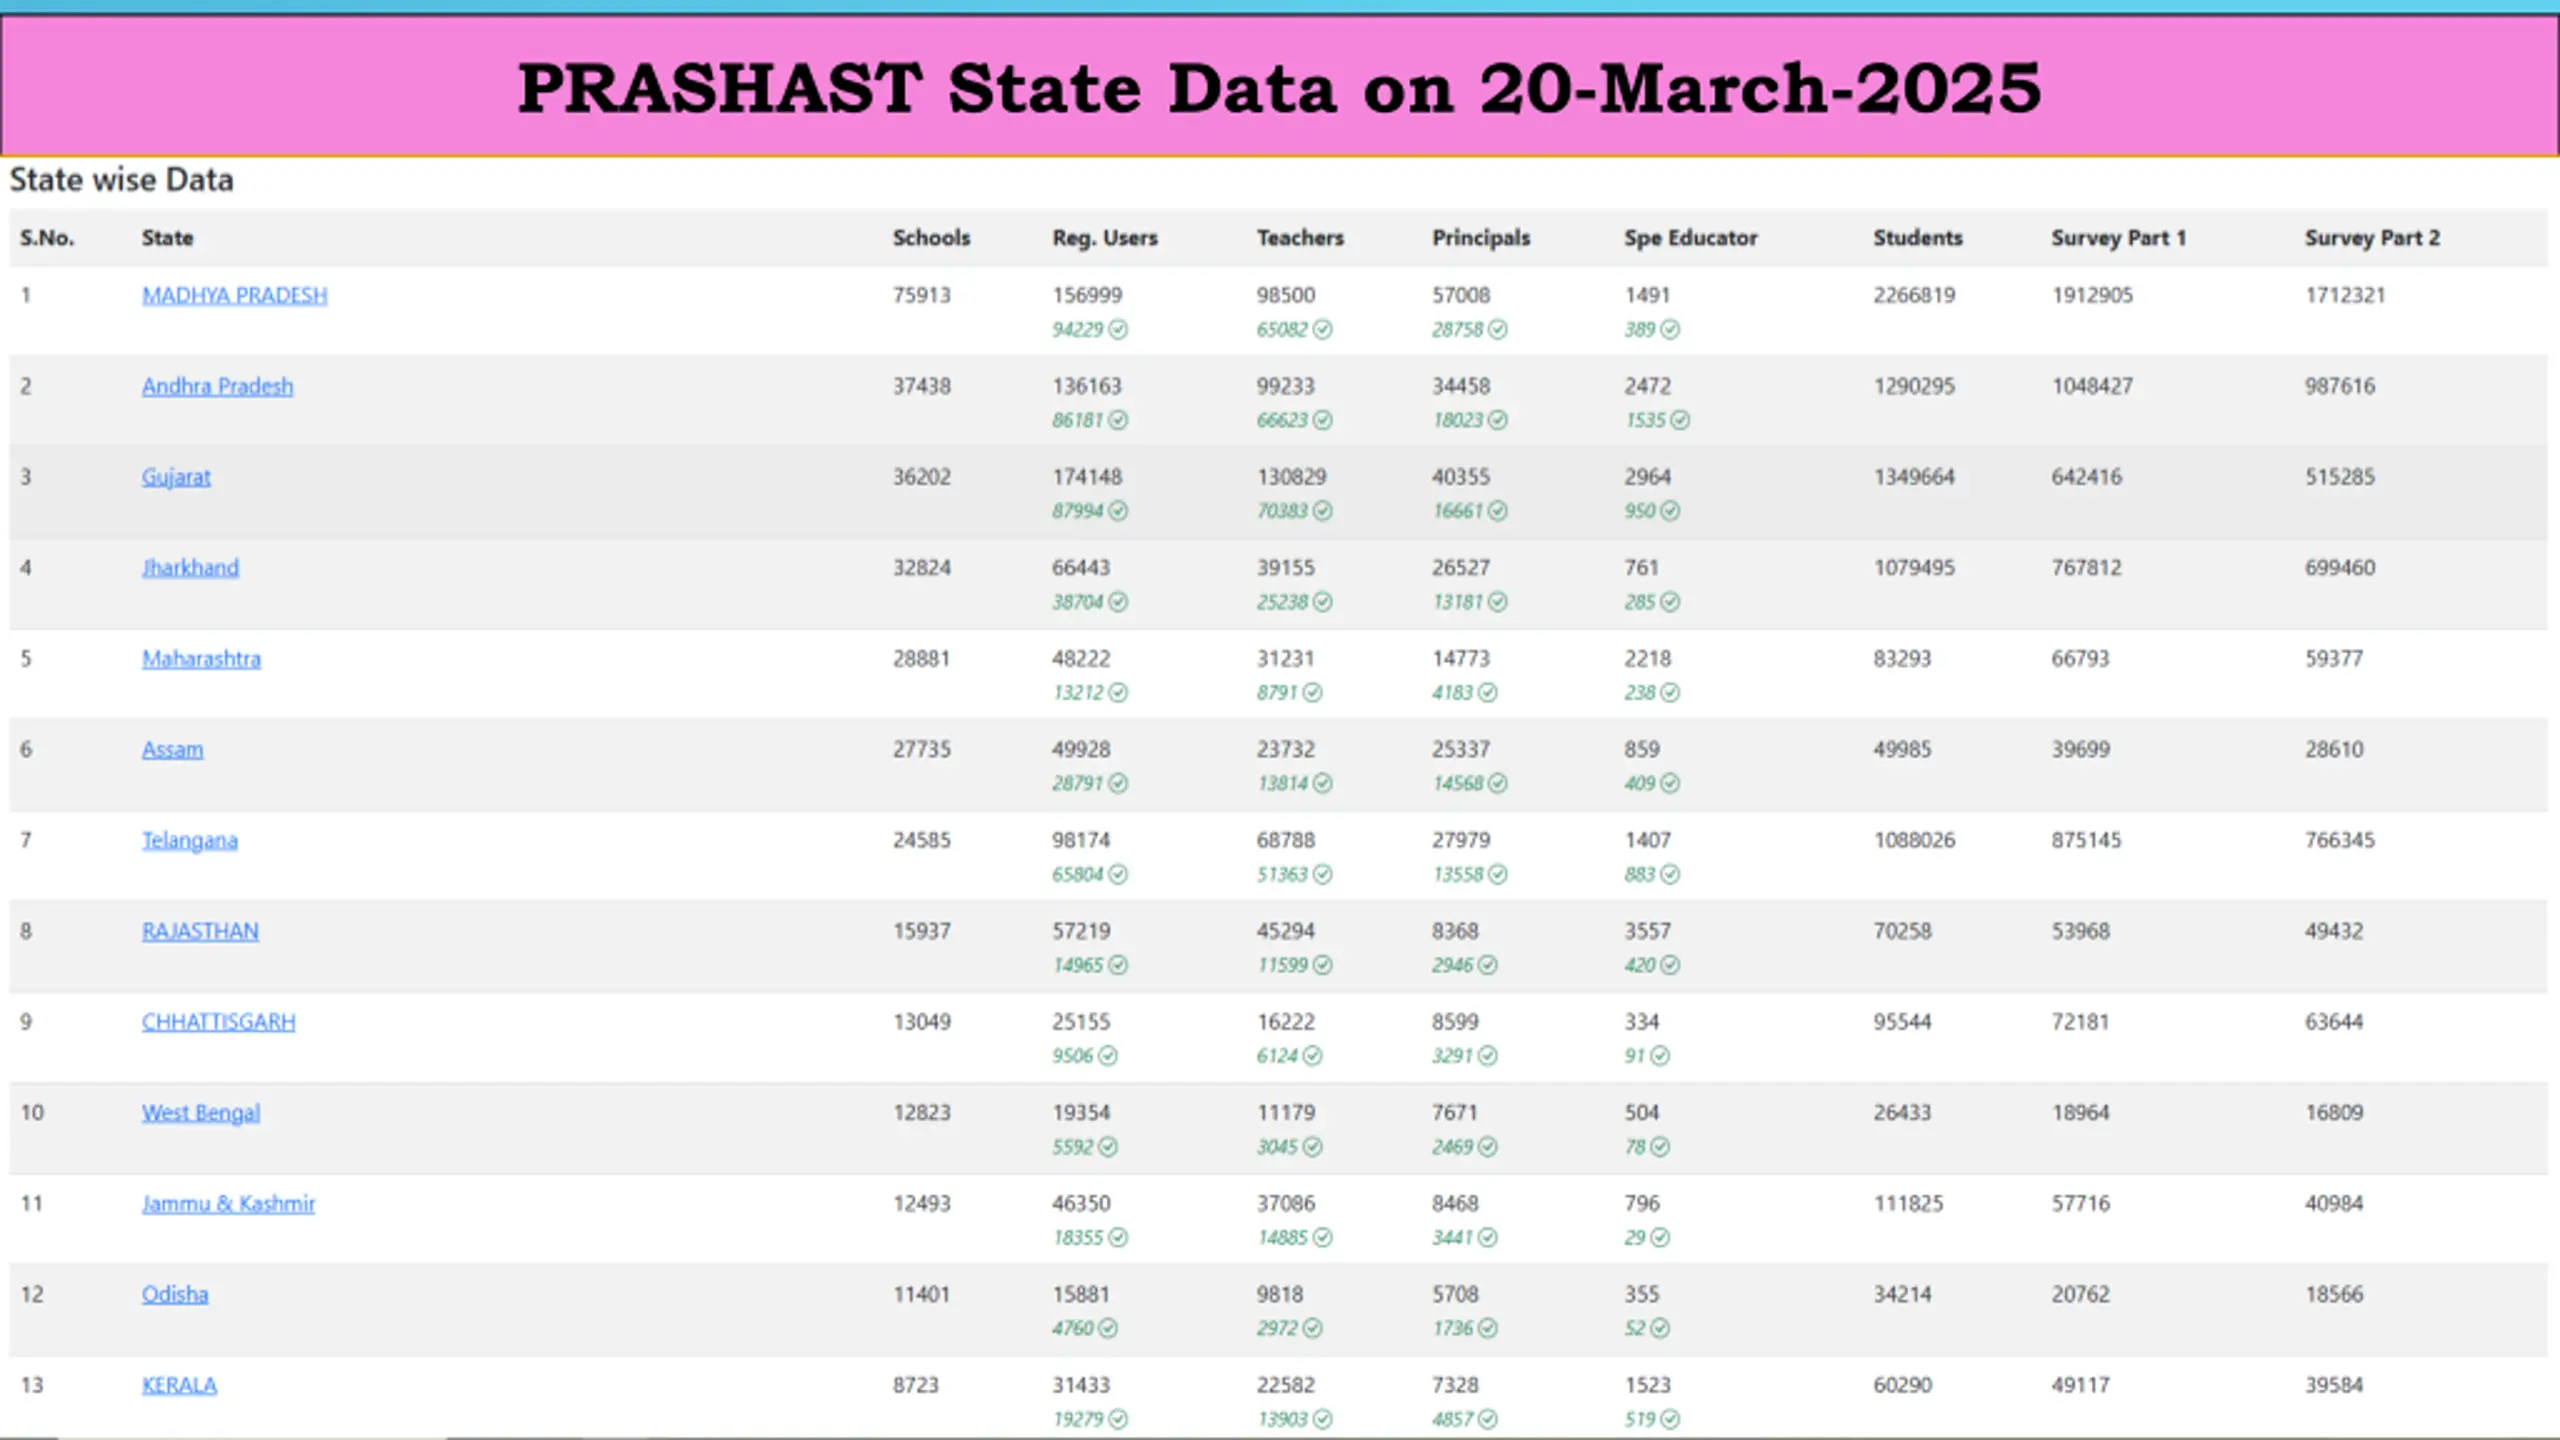Click the Survey Part 1 column header
Screen dimensions: 2560x1440
pyautogui.click(x=2119, y=238)
